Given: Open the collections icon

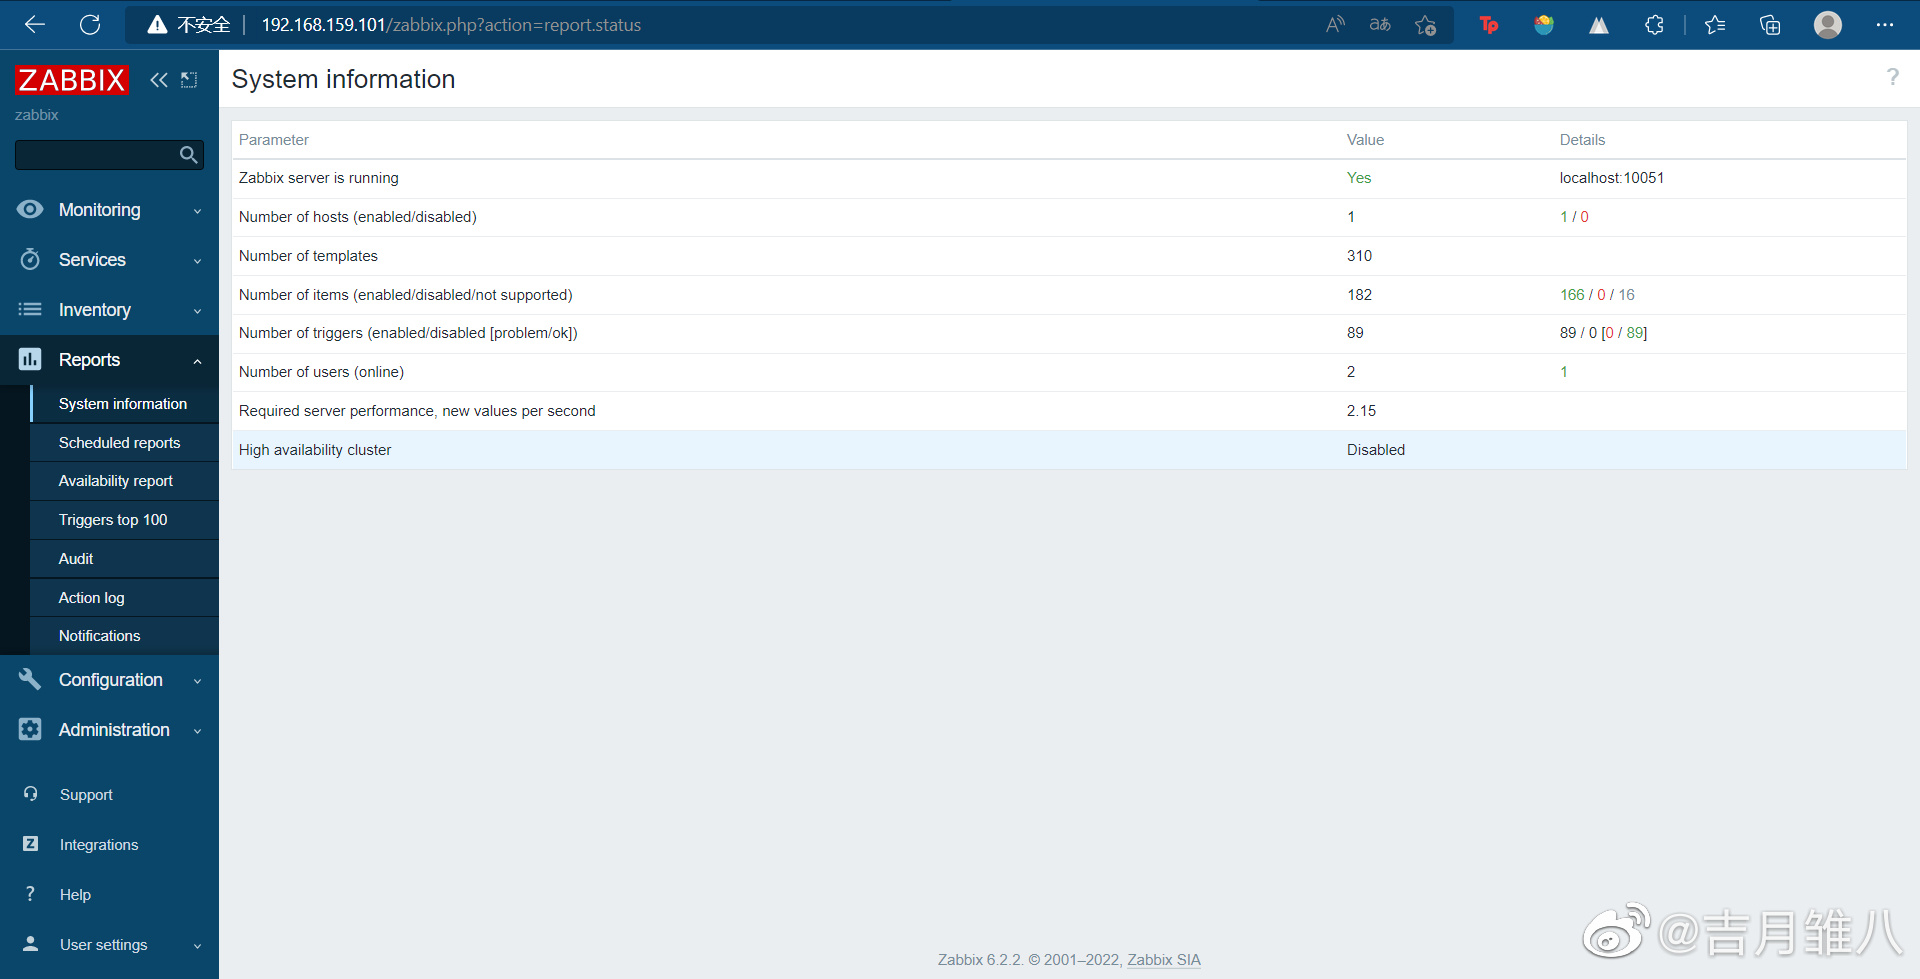Looking at the screenshot, I should [x=1770, y=25].
